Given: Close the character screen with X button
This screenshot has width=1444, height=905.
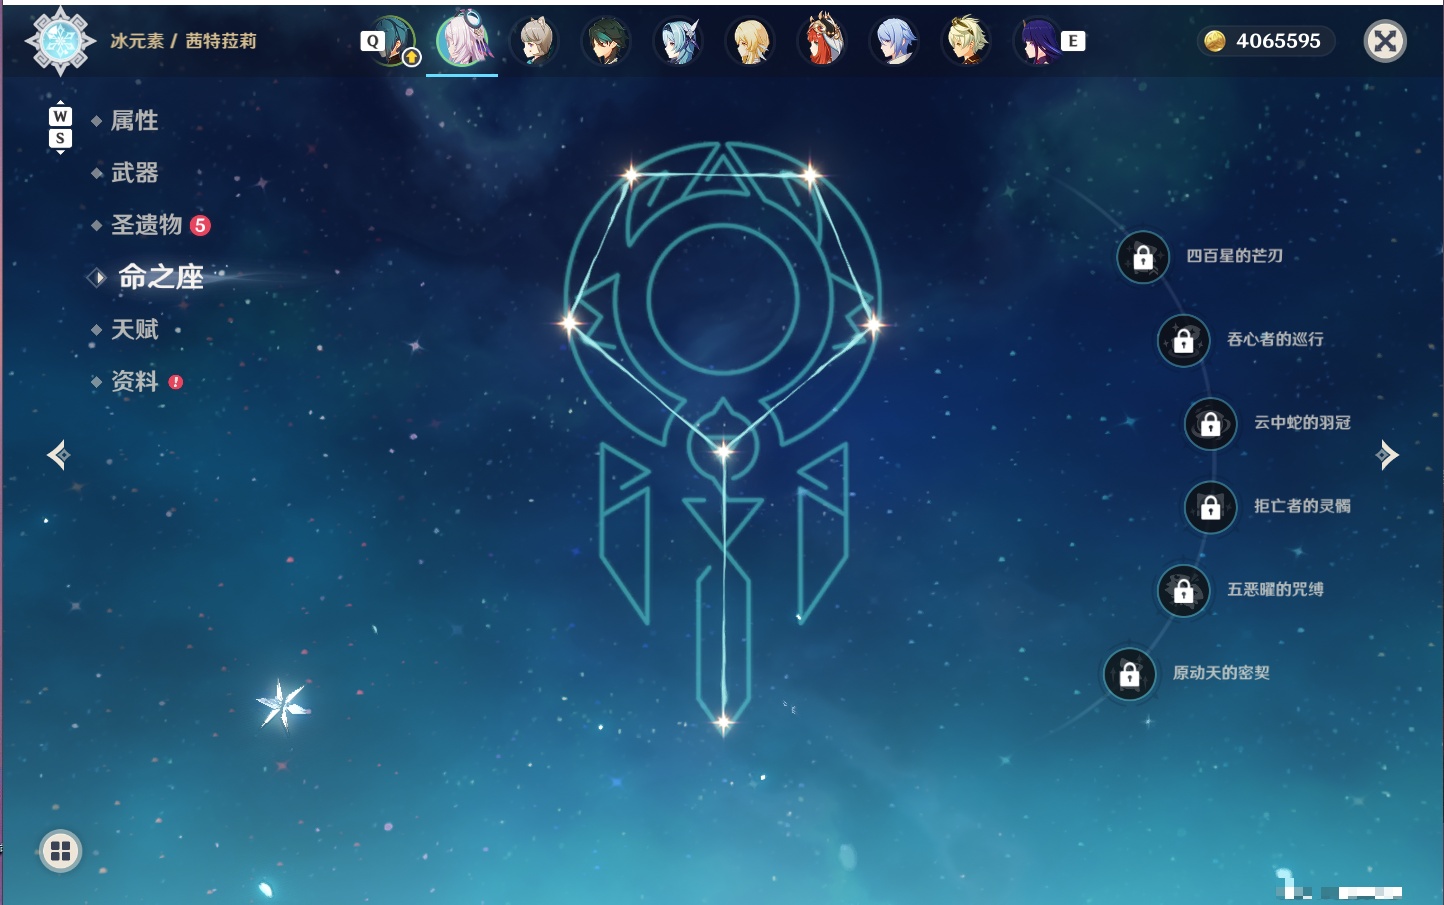Looking at the screenshot, I should [x=1385, y=41].
